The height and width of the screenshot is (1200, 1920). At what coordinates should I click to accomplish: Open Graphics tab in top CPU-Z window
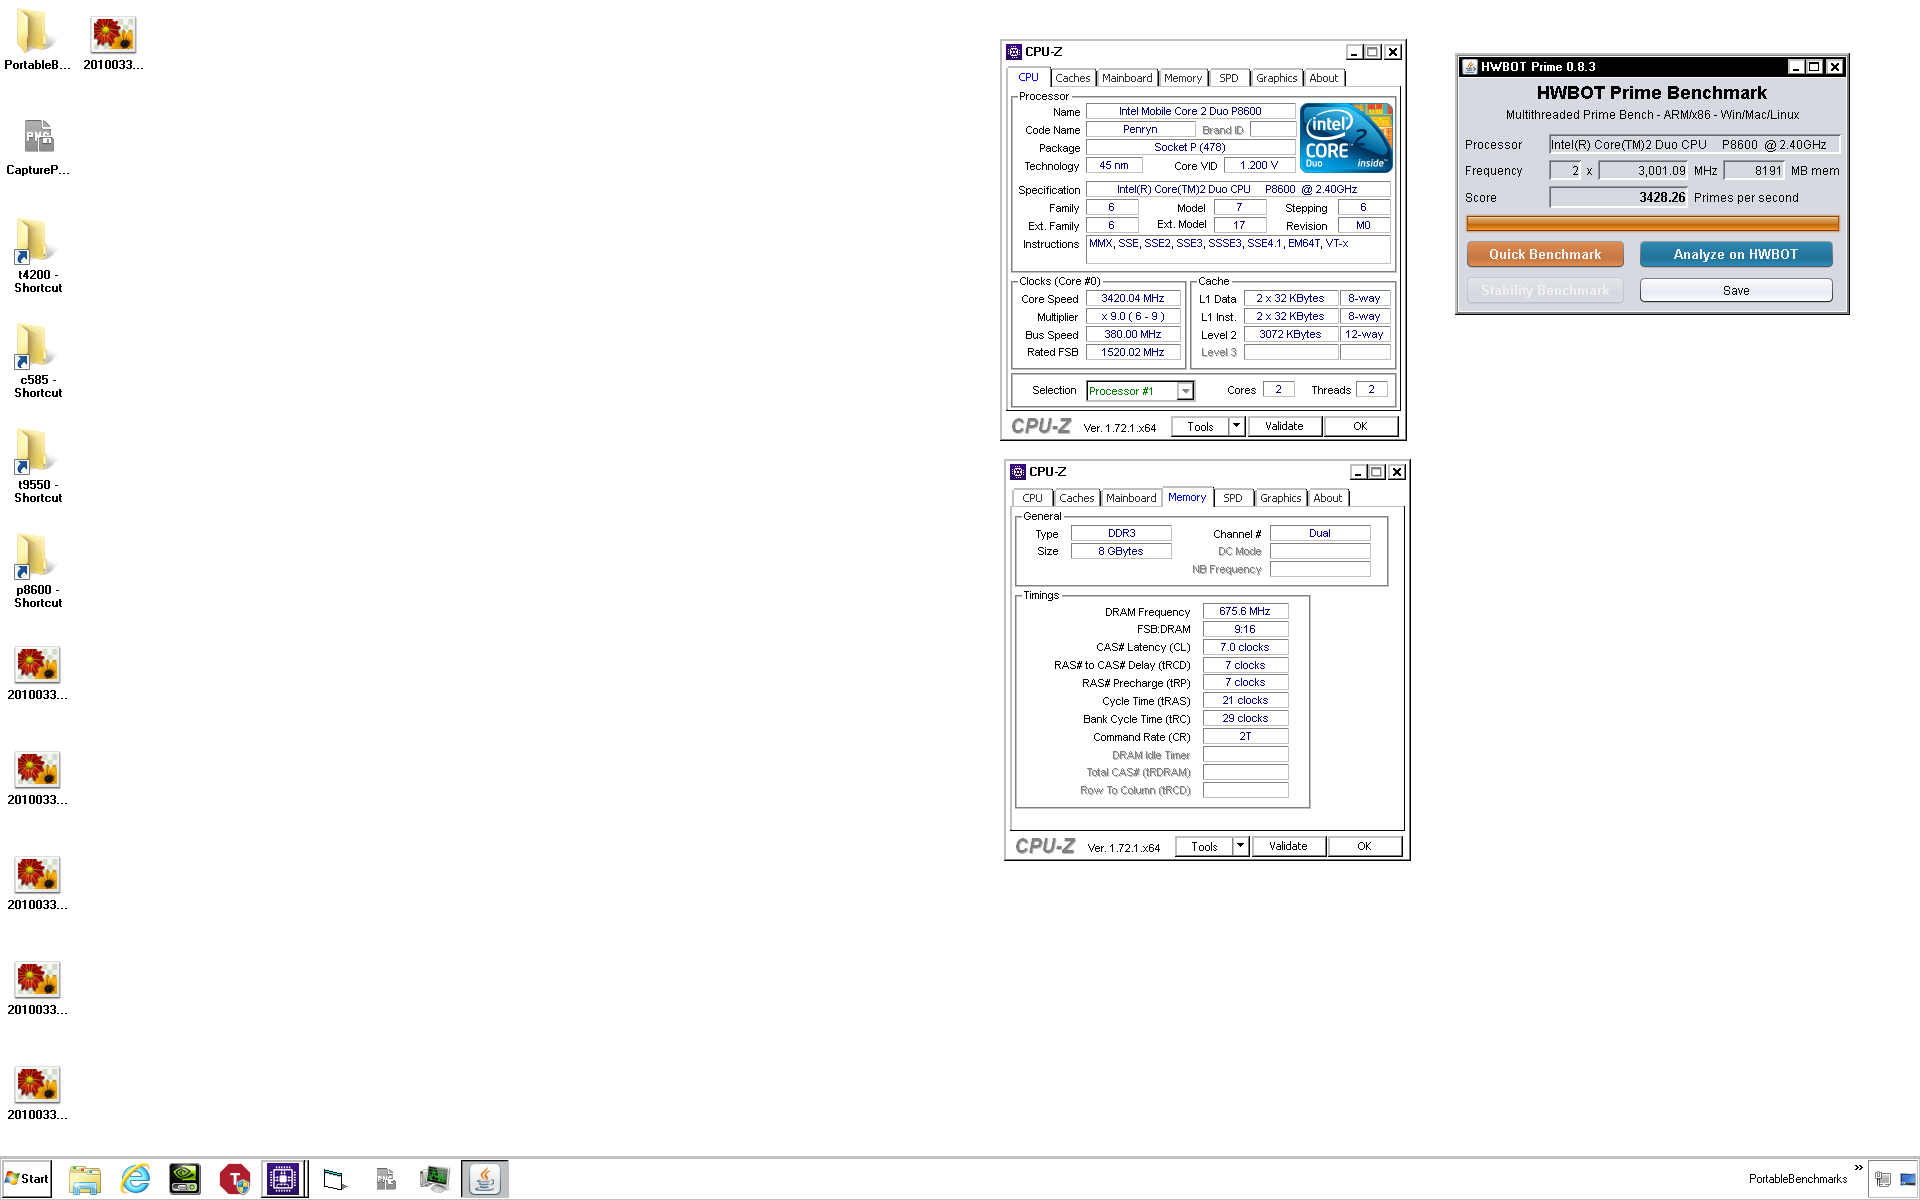click(1276, 78)
